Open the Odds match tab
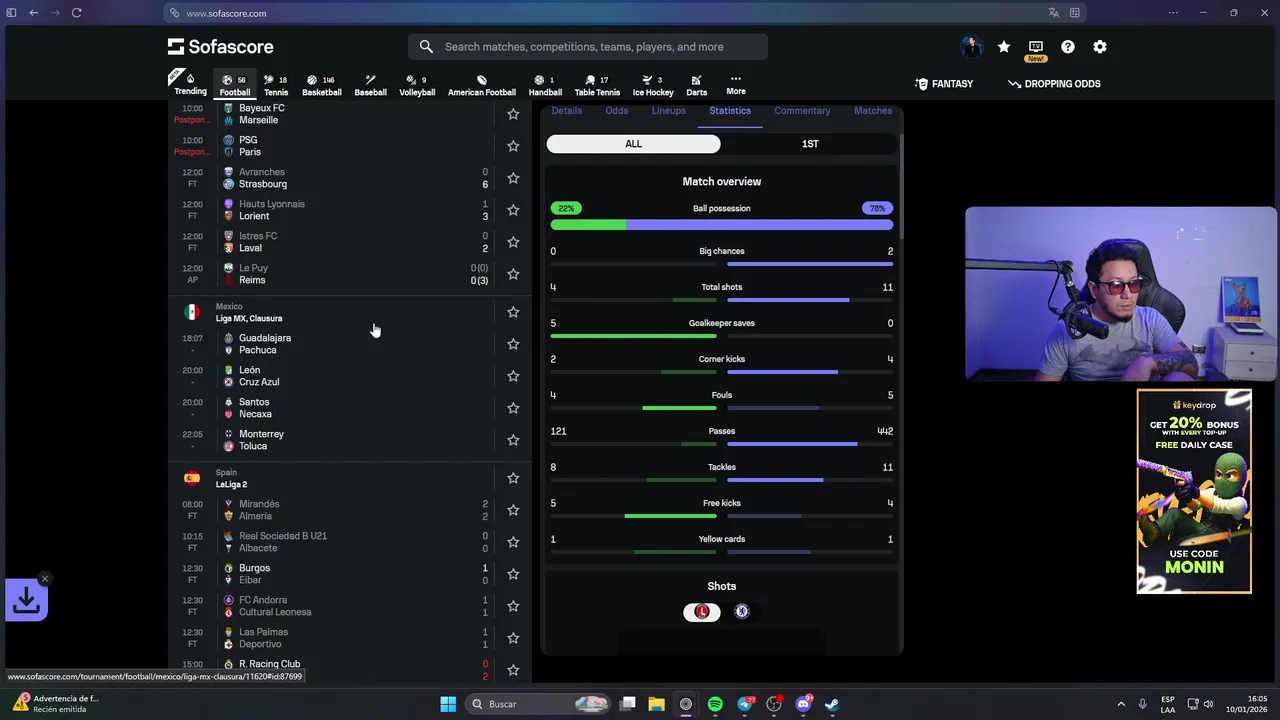The image size is (1280, 720). 617,111
